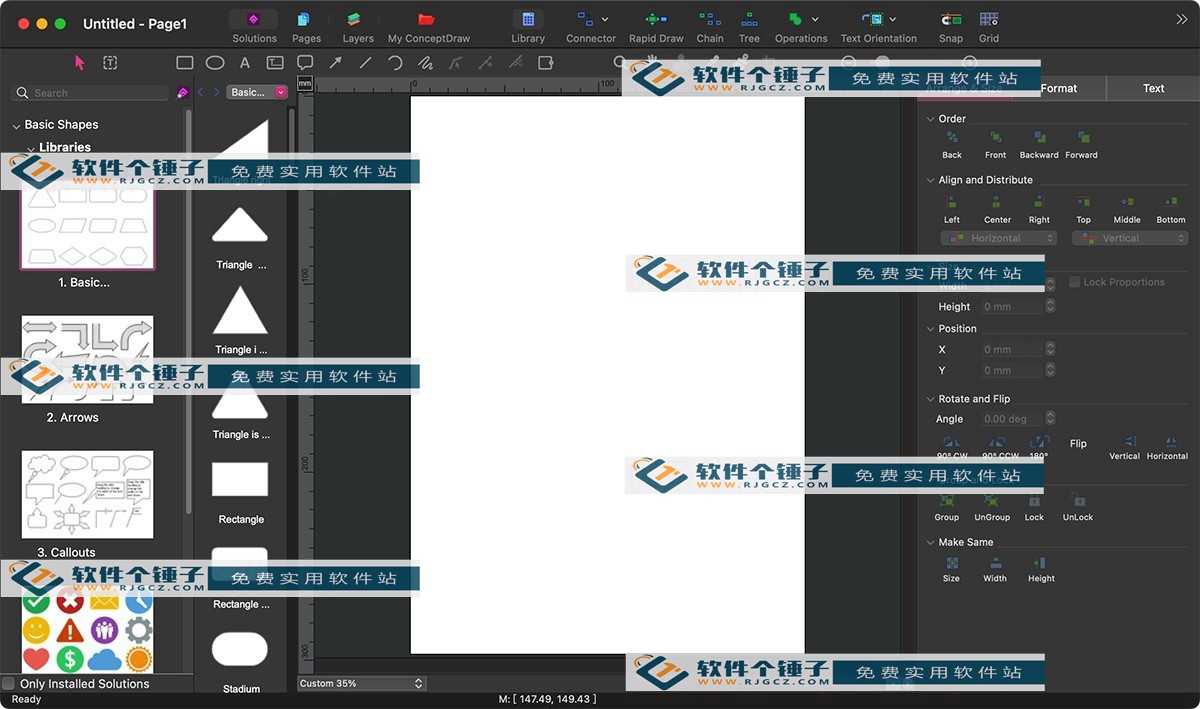This screenshot has width=1200, height=709.
Task: Collapse the Basic Shapes tree section
Action: click(x=16, y=126)
